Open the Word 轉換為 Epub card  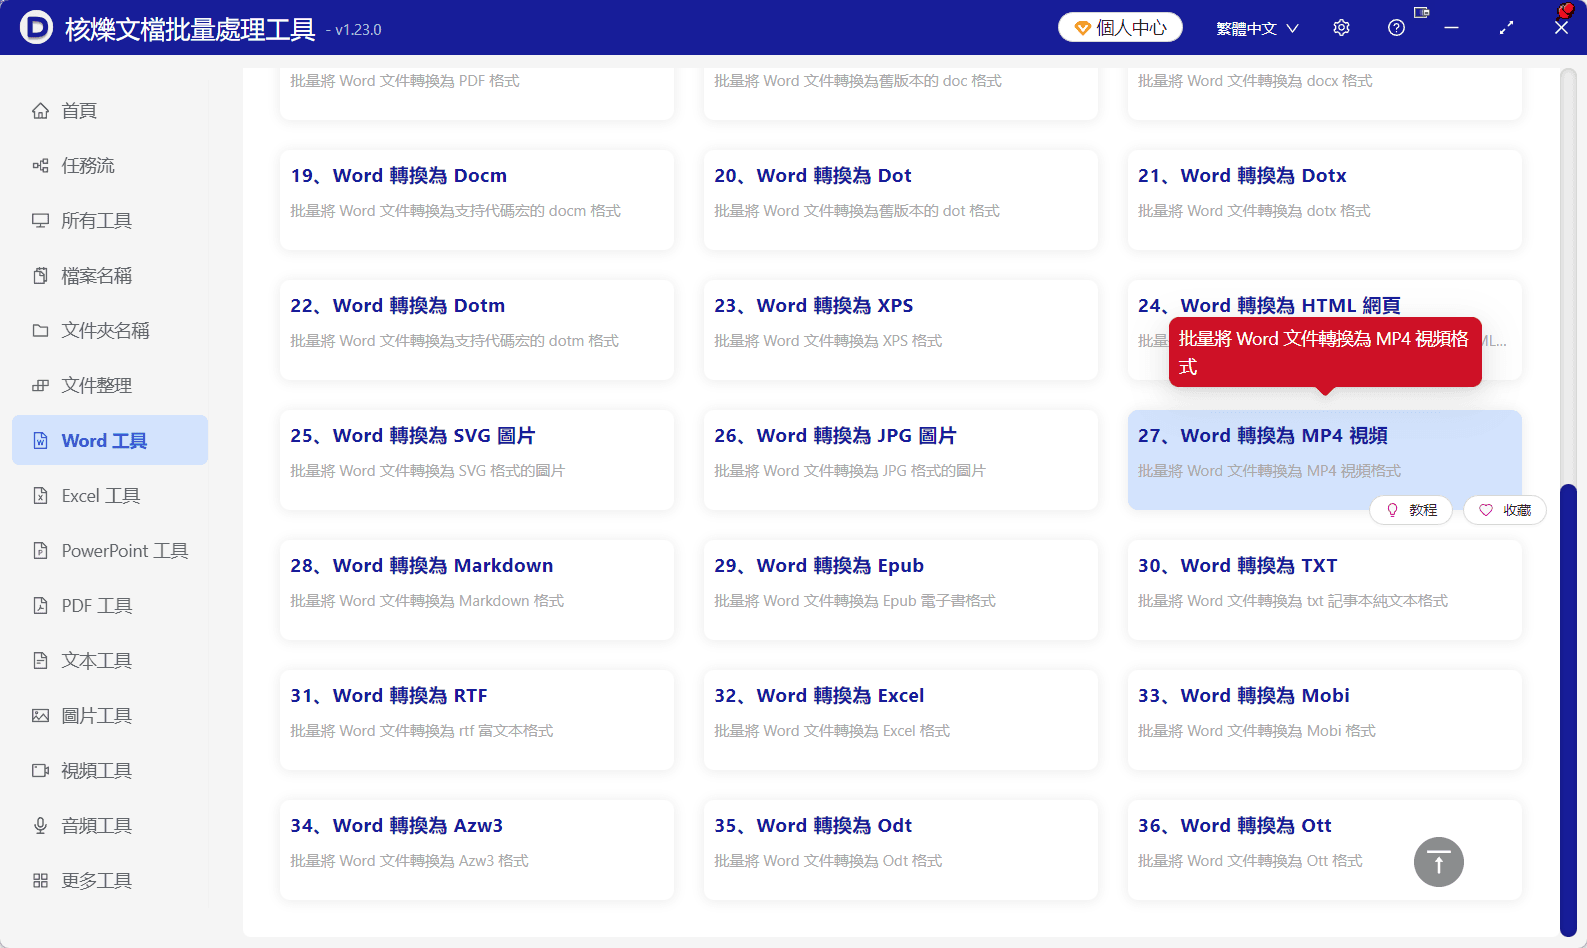coord(901,590)
